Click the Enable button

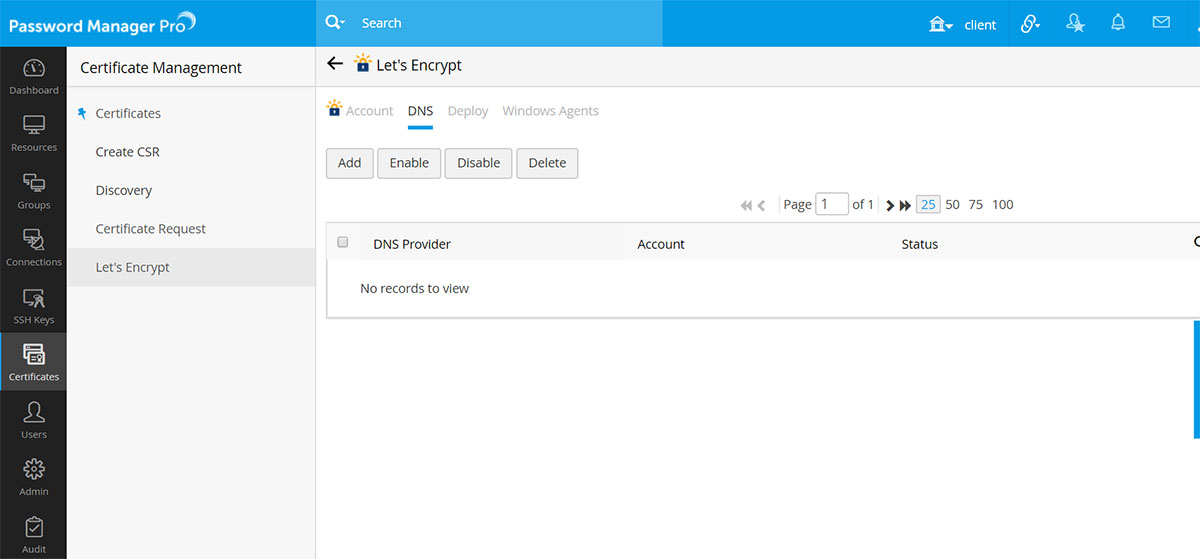(x=409, y=163)
